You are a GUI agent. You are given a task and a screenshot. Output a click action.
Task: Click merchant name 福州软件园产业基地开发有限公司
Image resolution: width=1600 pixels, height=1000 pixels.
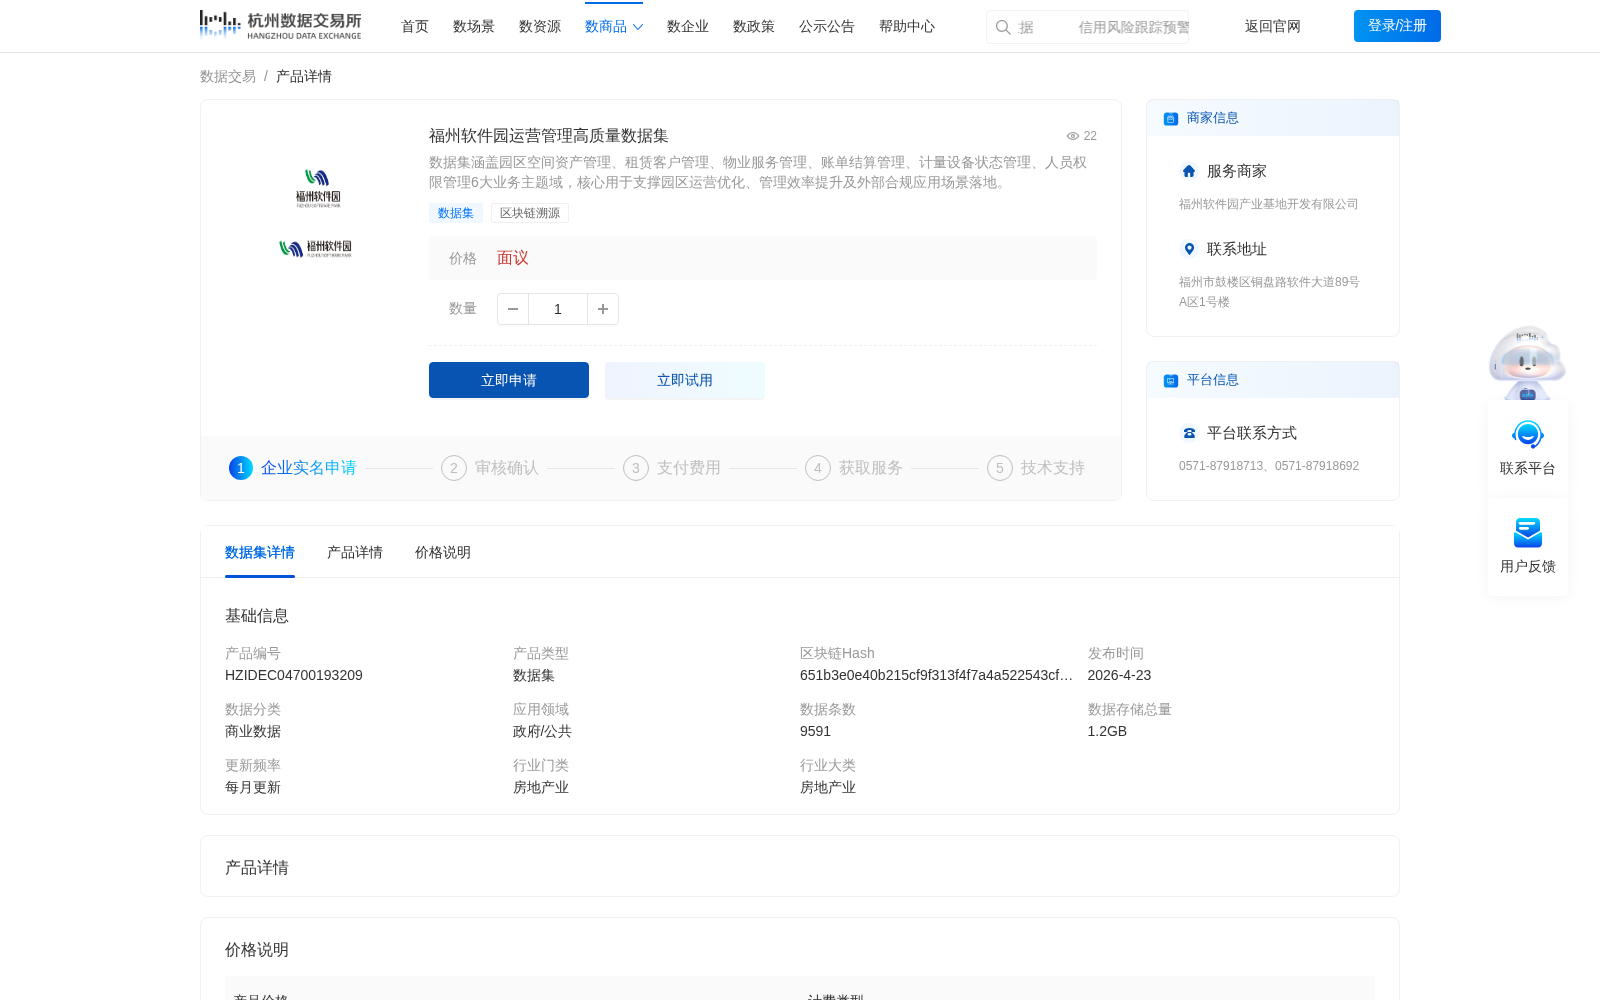[x=1268, y=204]
